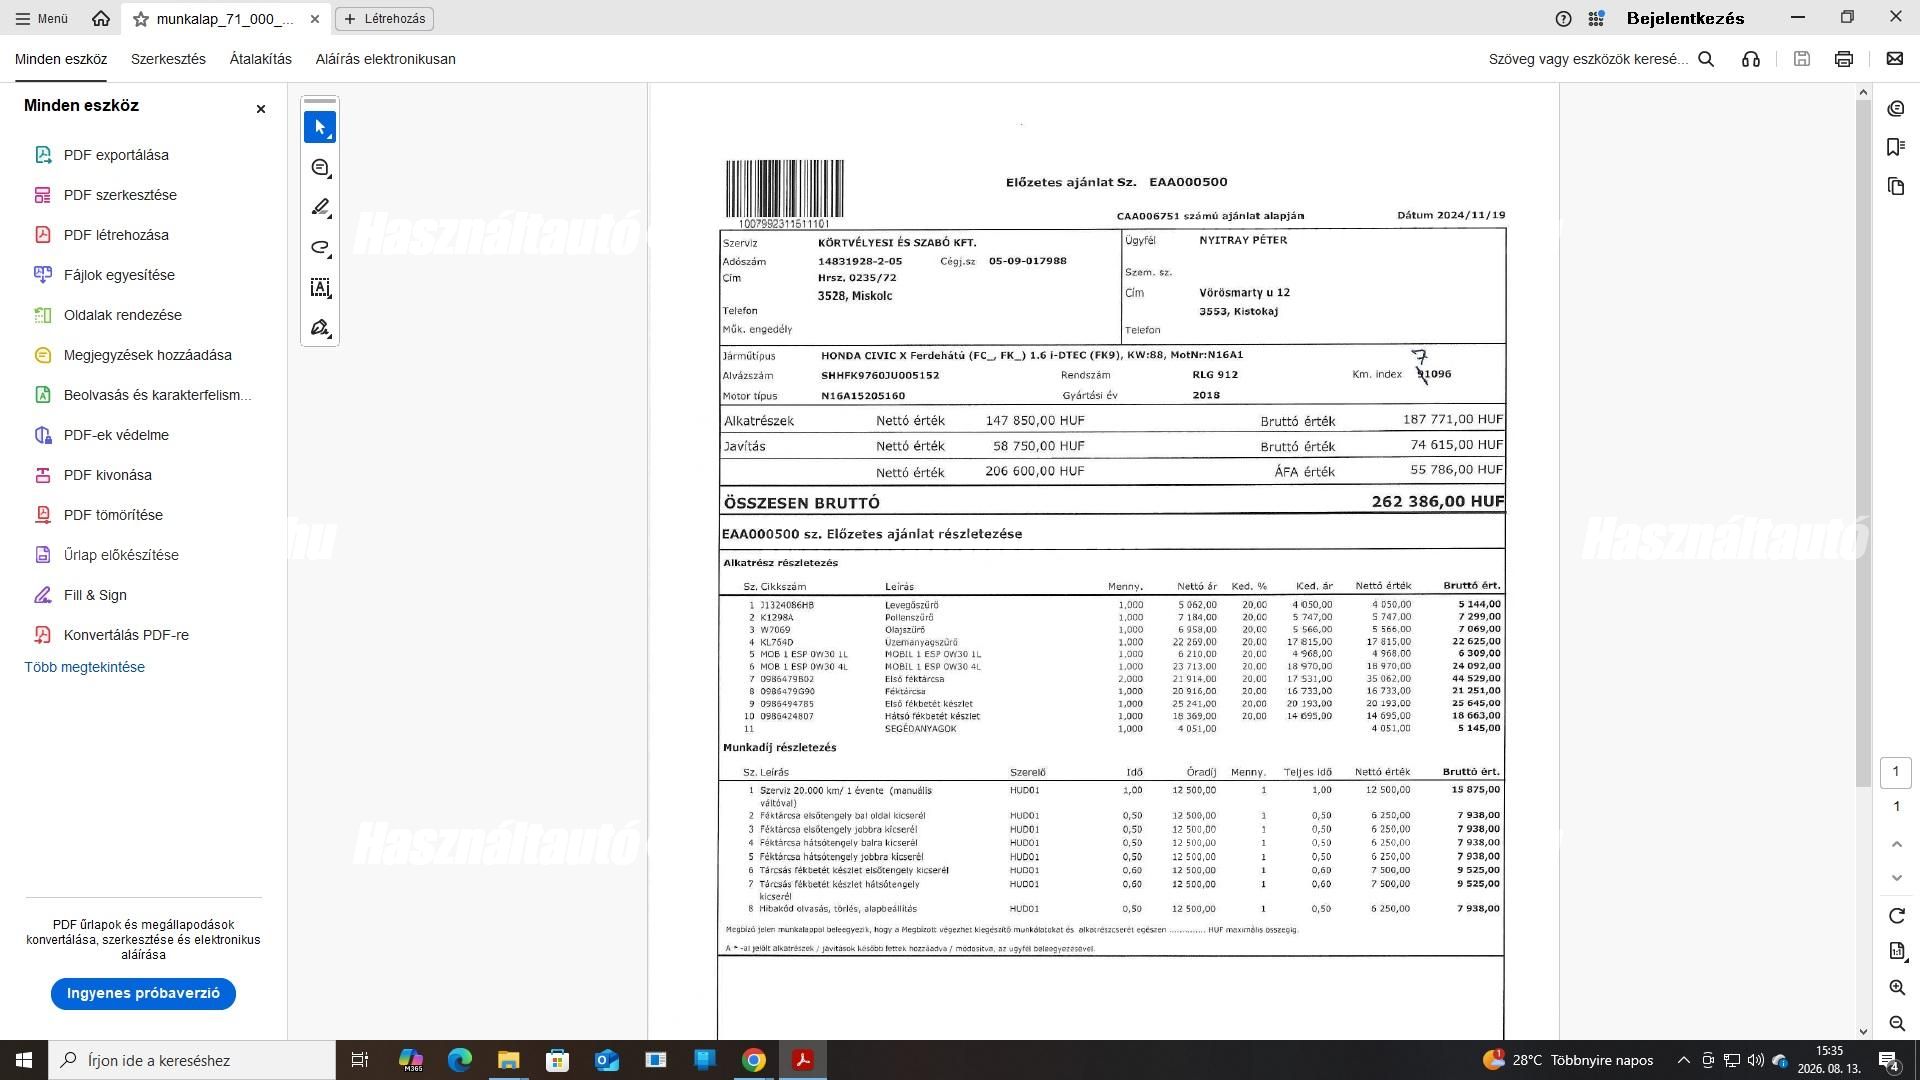Open the page thumbnails panel icon
Viewport: 1920px width, 1080px height.
click(x=1896, y=186)
